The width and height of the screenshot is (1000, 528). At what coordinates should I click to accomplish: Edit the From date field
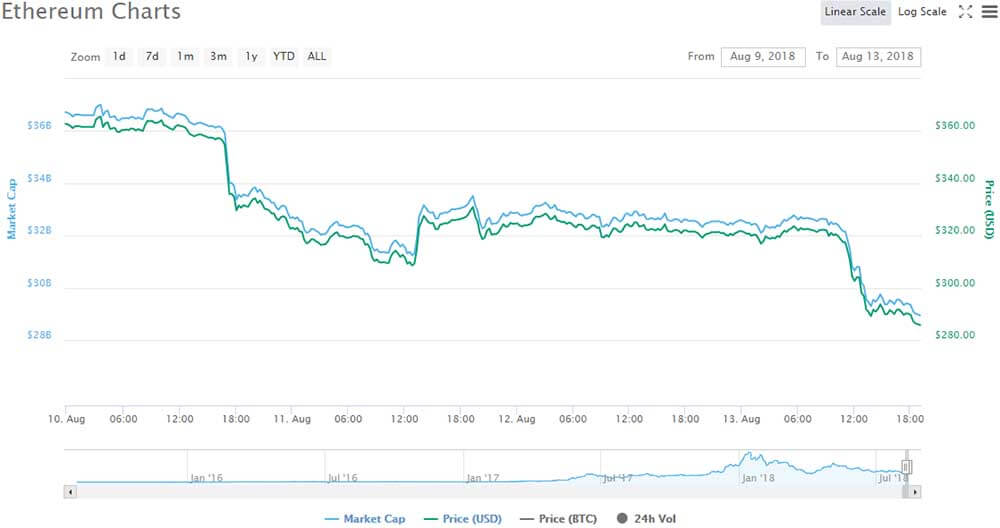click(763, 57)
